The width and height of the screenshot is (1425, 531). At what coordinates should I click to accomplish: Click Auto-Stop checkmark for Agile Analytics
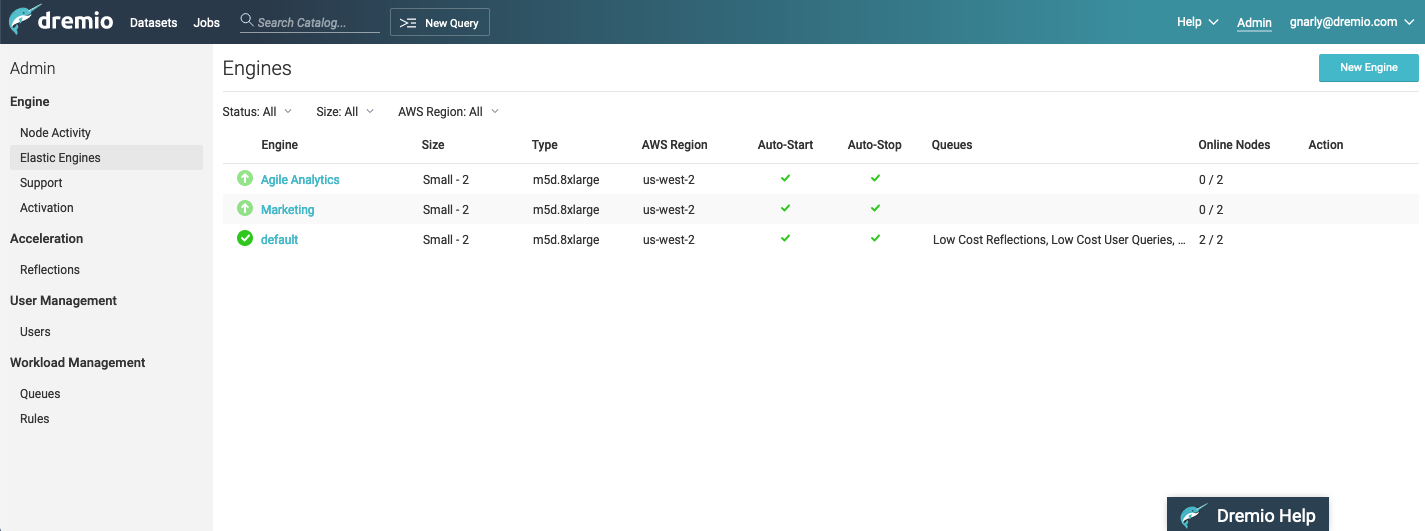point(875,179)
